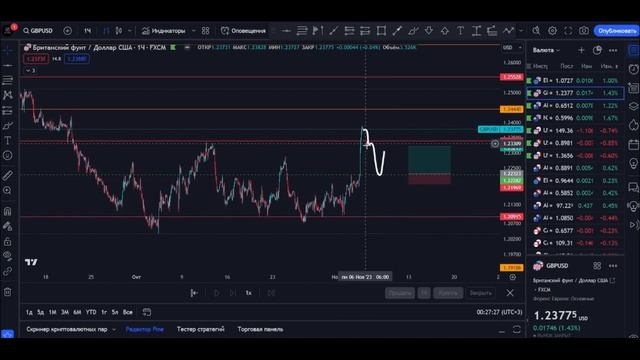Add a symbol to compare with plus icon
The height and width of the screenshot is (360, 640).
point(68,31)
